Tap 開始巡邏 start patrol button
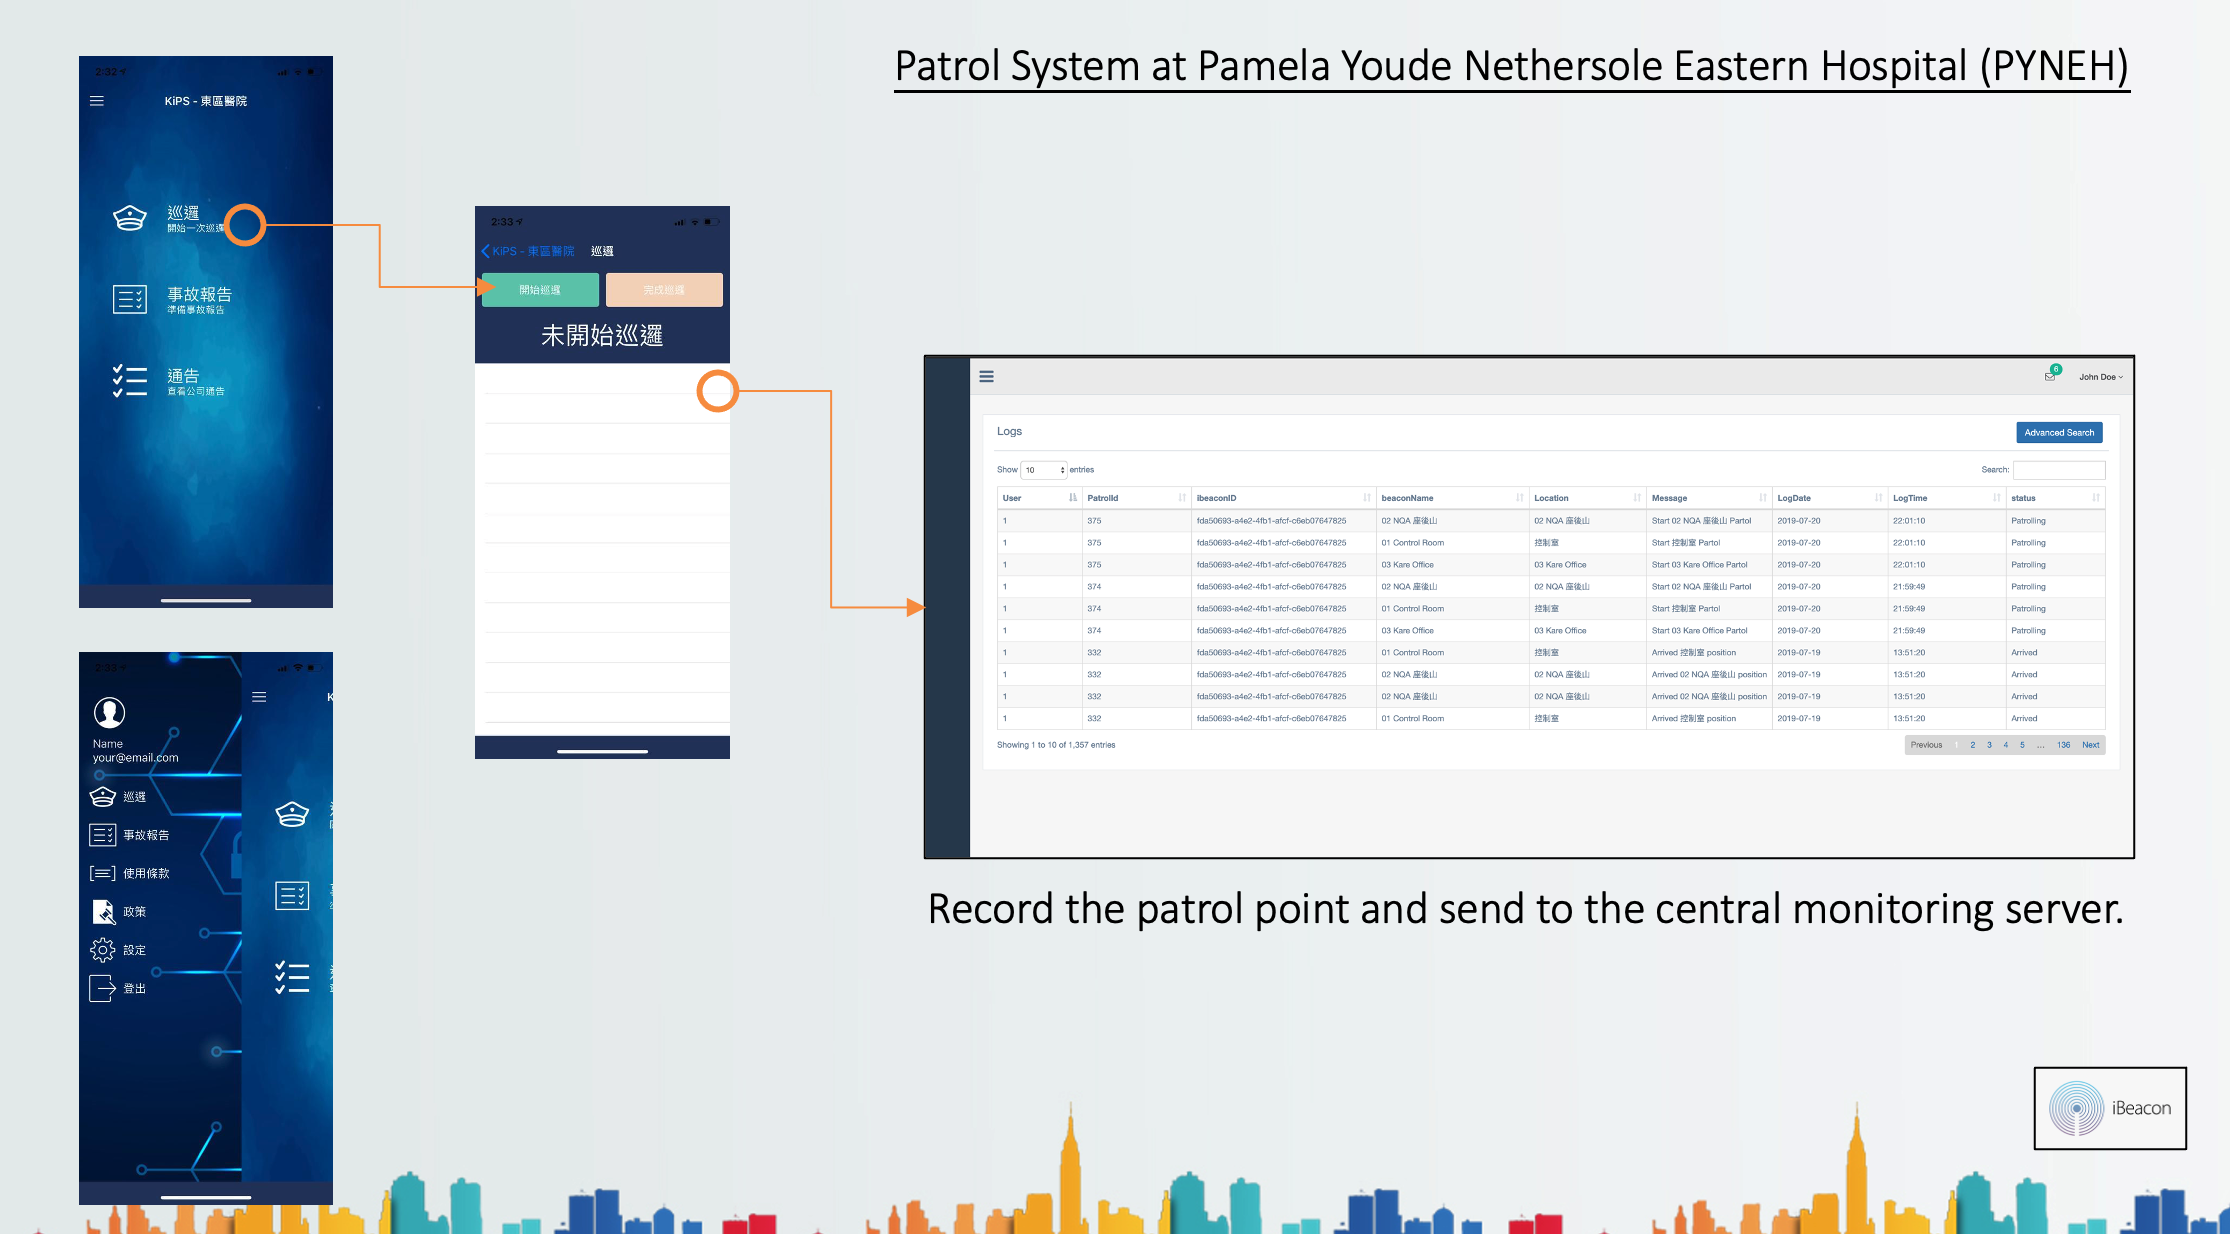Screen dimensions: 2230x1234 540,290
